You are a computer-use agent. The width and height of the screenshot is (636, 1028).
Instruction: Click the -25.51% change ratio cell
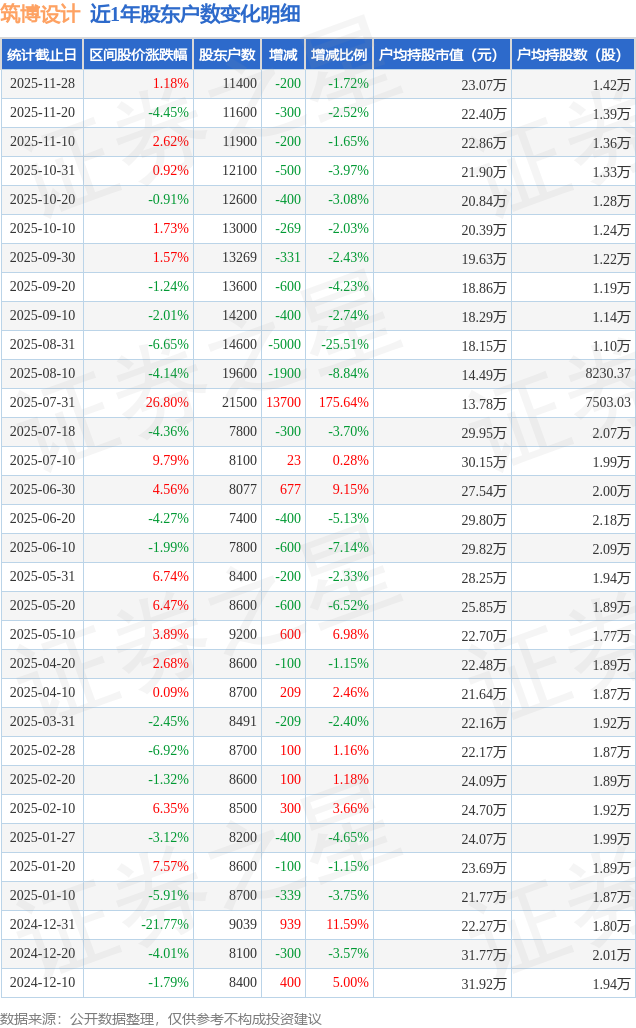(344, 345)
